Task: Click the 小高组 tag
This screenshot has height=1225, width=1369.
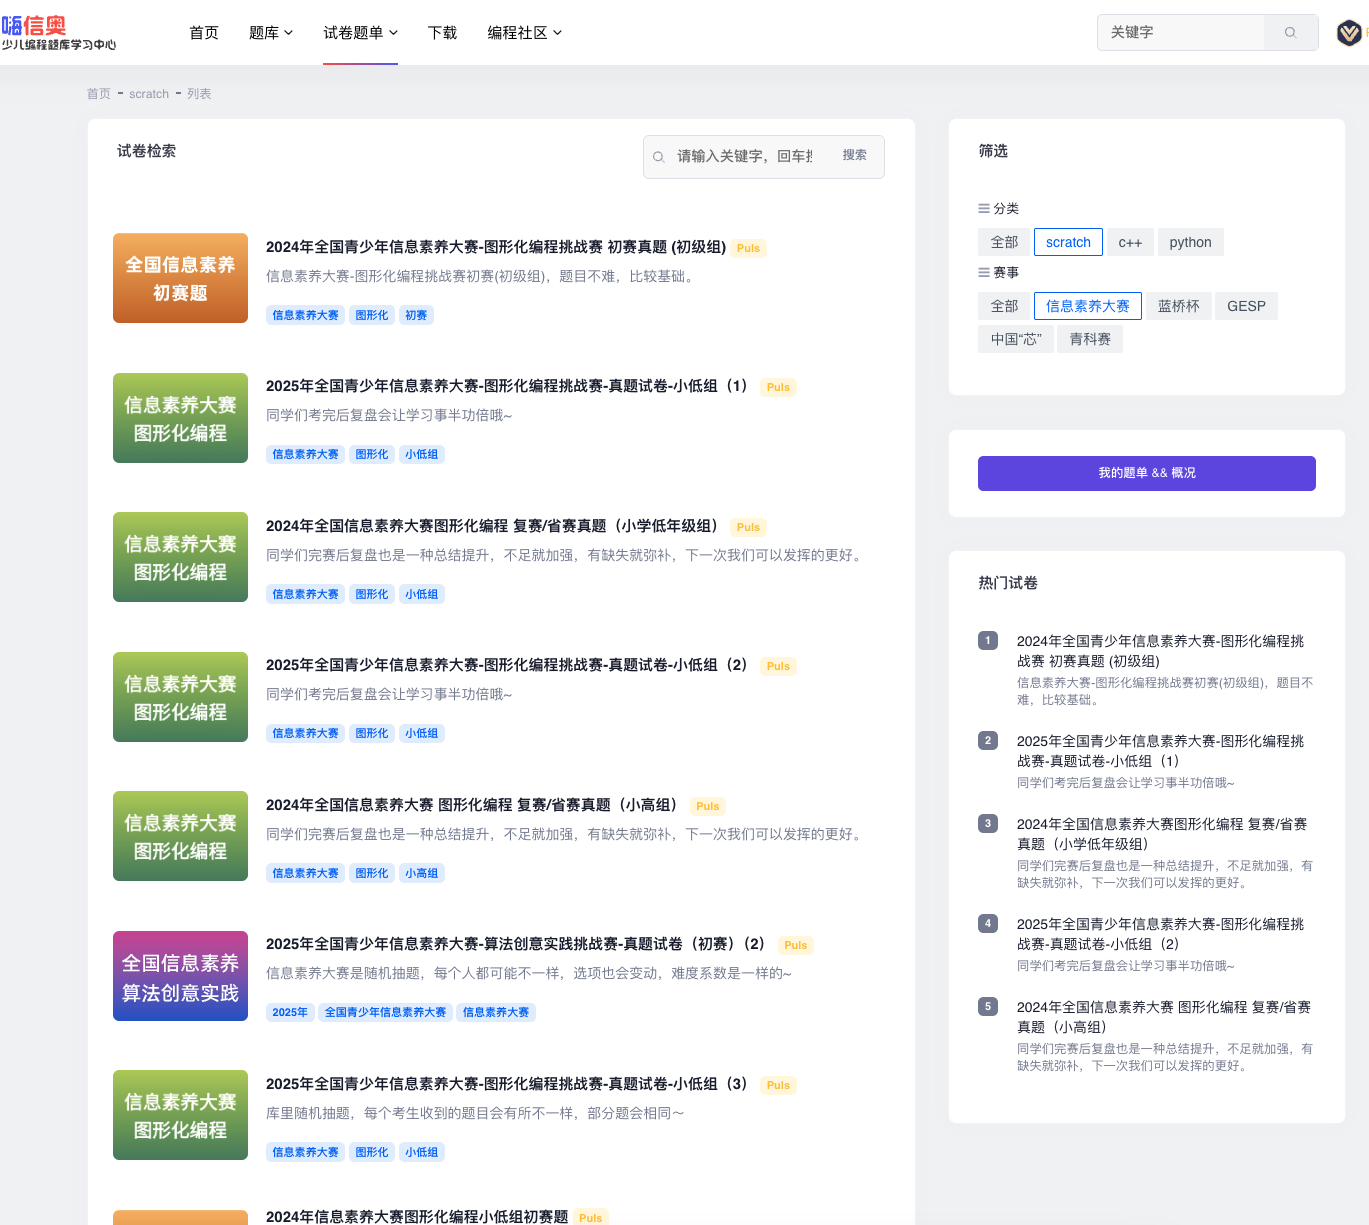Action: (x=421, y=873)
